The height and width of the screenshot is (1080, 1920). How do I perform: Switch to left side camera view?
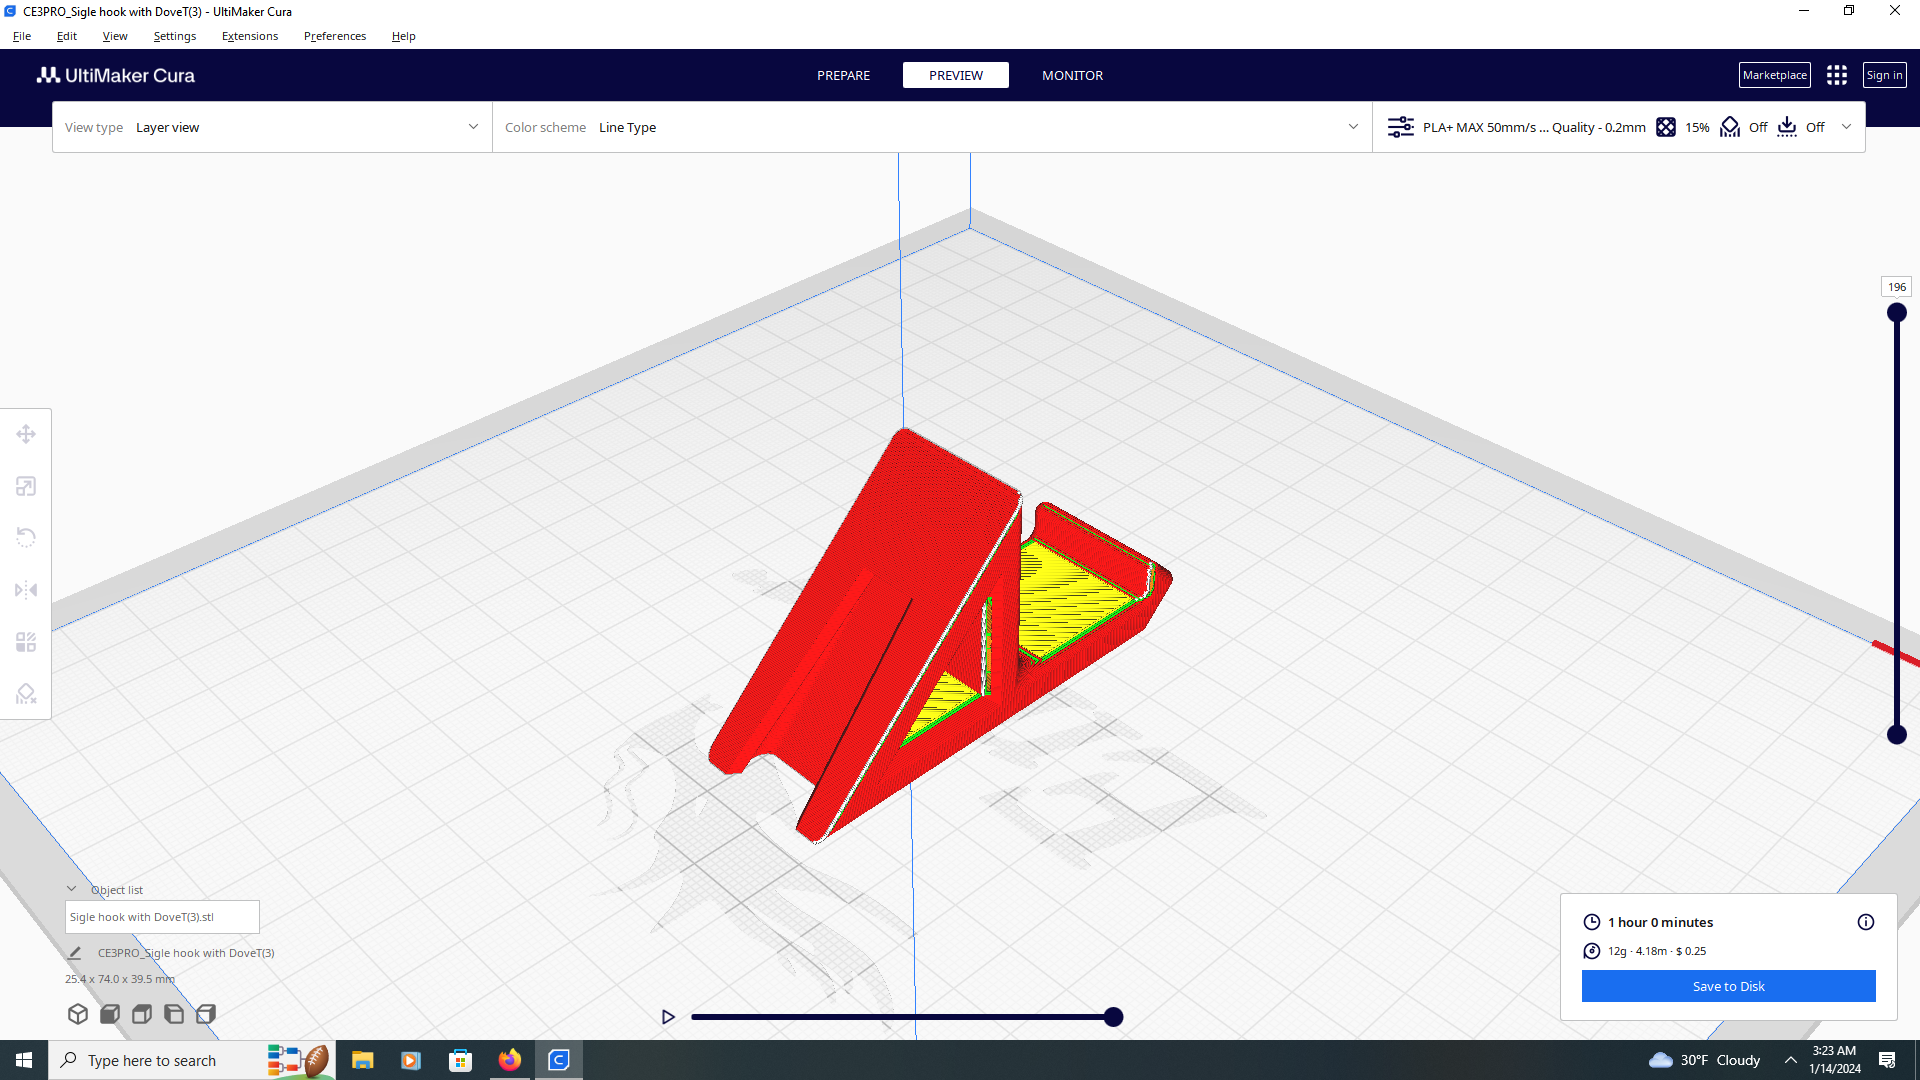(174, 1014)
